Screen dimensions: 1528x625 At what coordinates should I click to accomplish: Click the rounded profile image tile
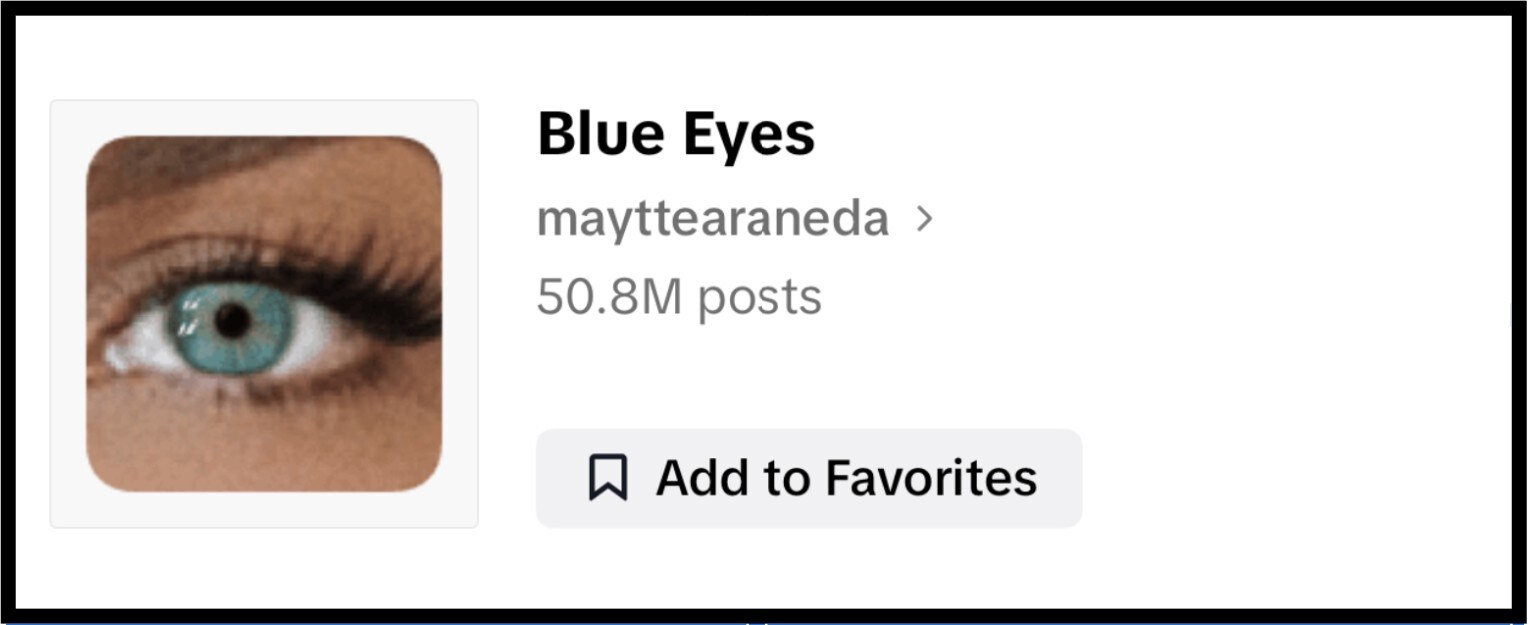[x=264, y=311]
